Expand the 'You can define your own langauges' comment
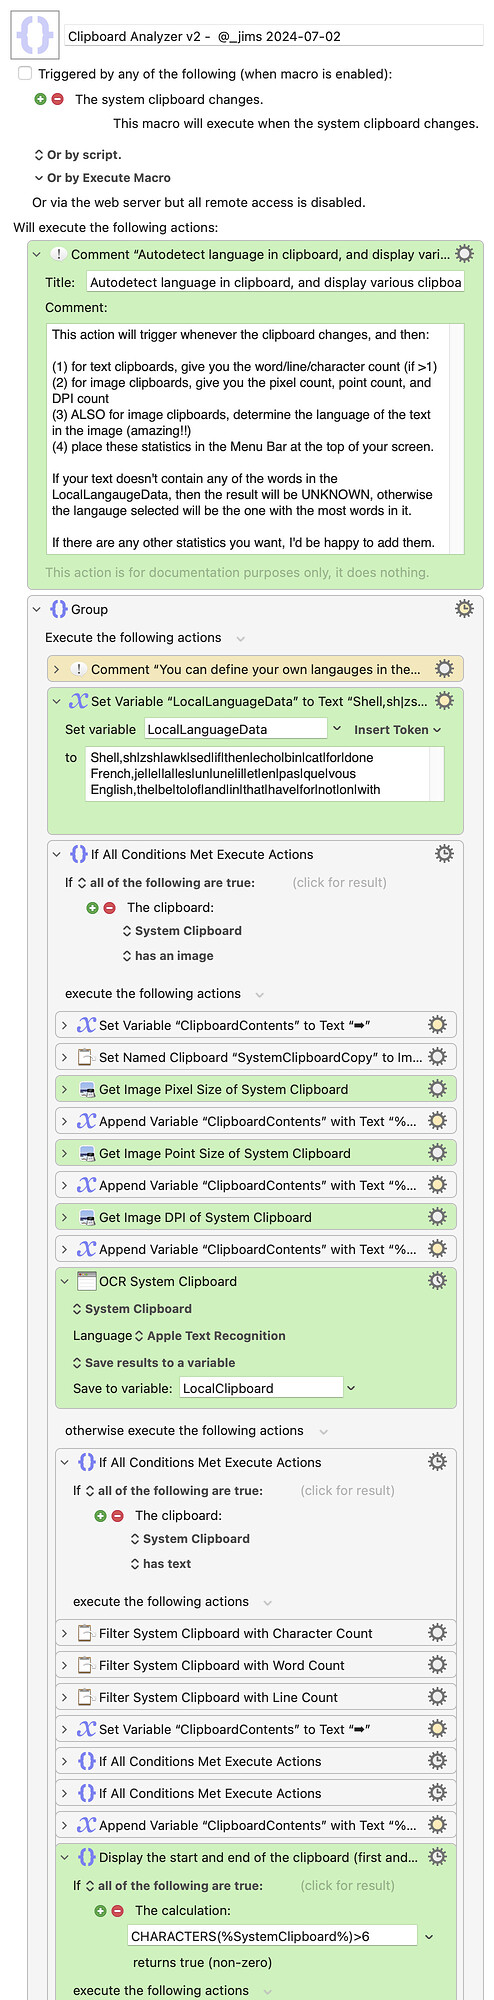 point(57,669)
